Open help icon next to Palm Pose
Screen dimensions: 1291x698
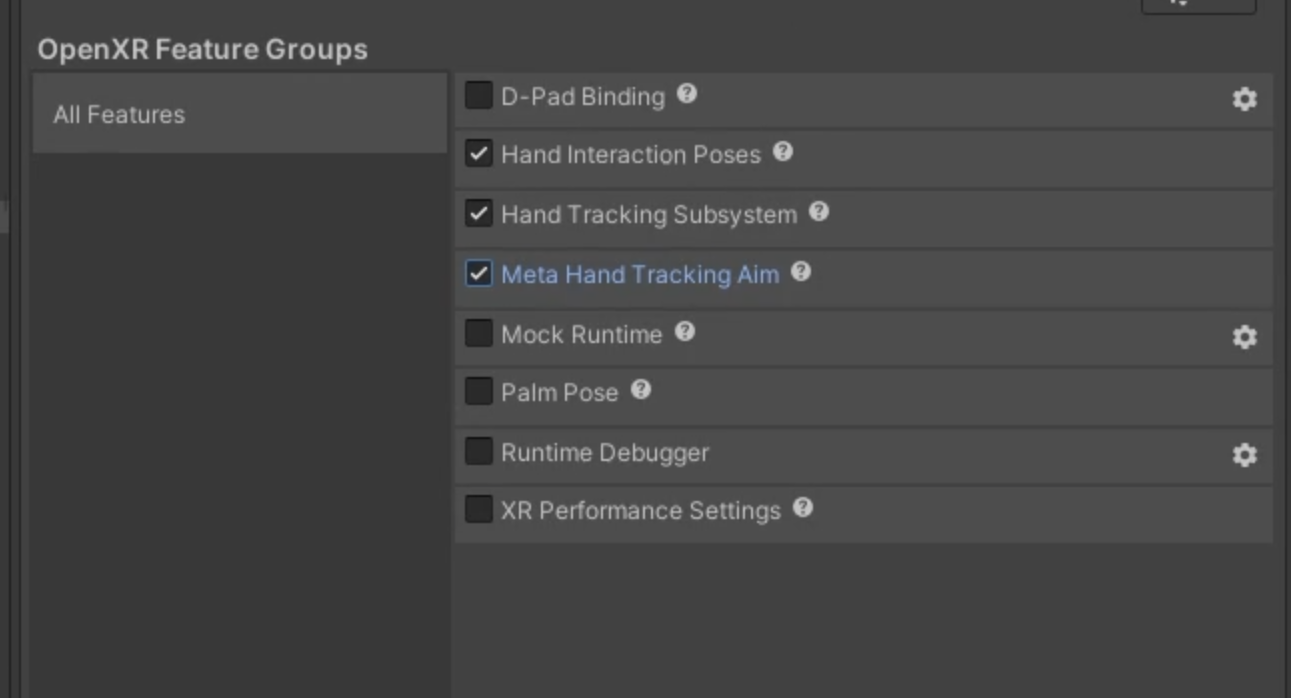coord(641,390)
